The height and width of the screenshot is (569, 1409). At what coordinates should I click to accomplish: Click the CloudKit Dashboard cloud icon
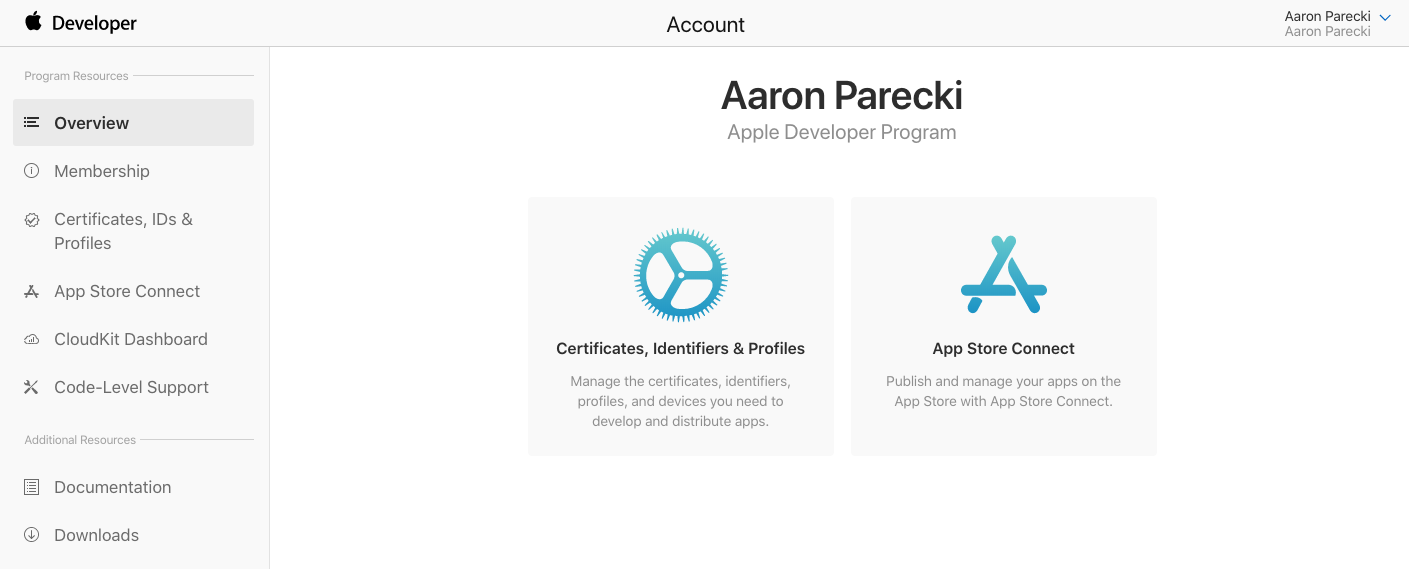click(x=32, y=340)
